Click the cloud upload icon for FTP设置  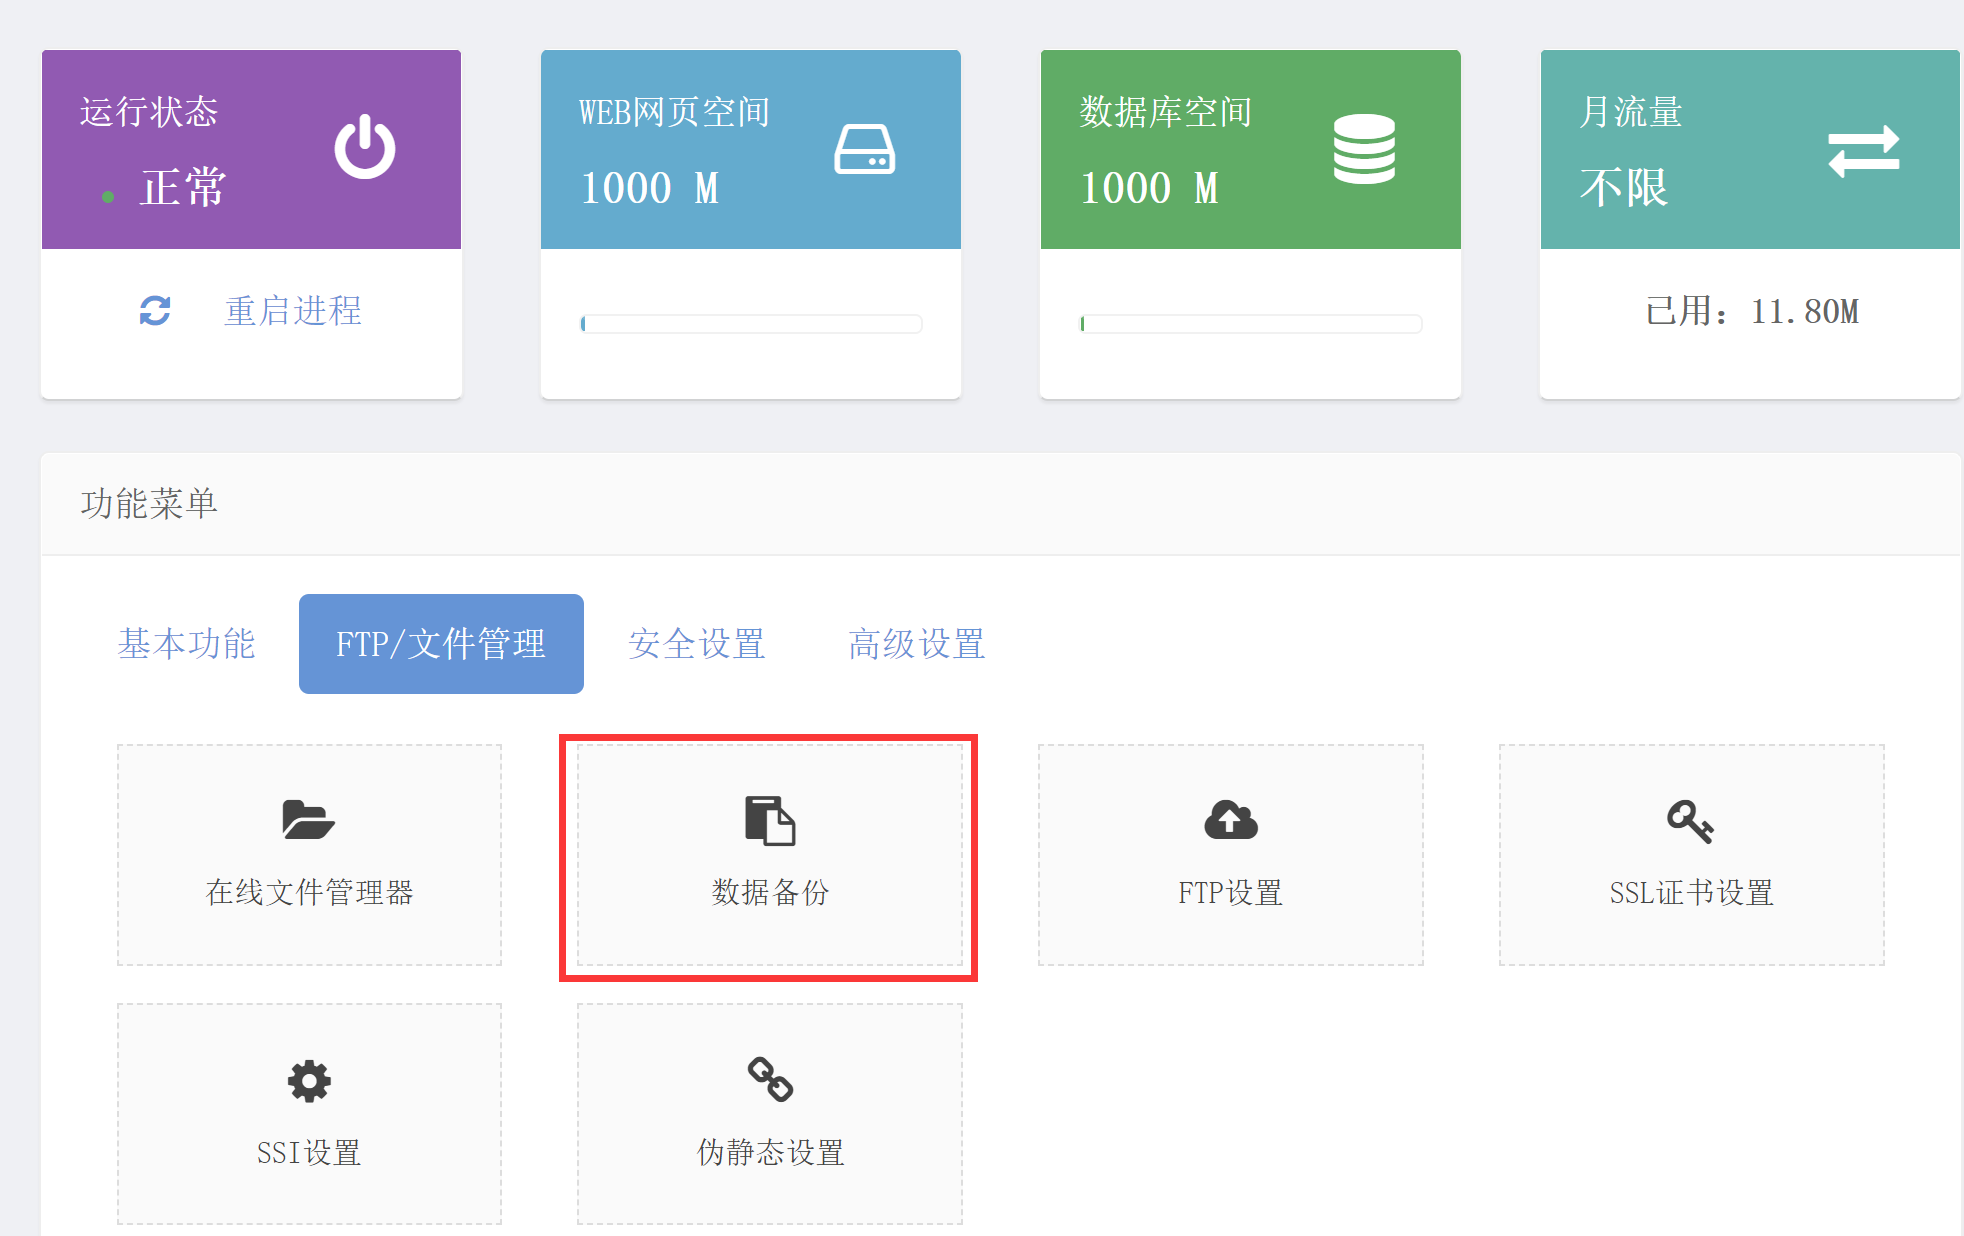point(1231,820)
